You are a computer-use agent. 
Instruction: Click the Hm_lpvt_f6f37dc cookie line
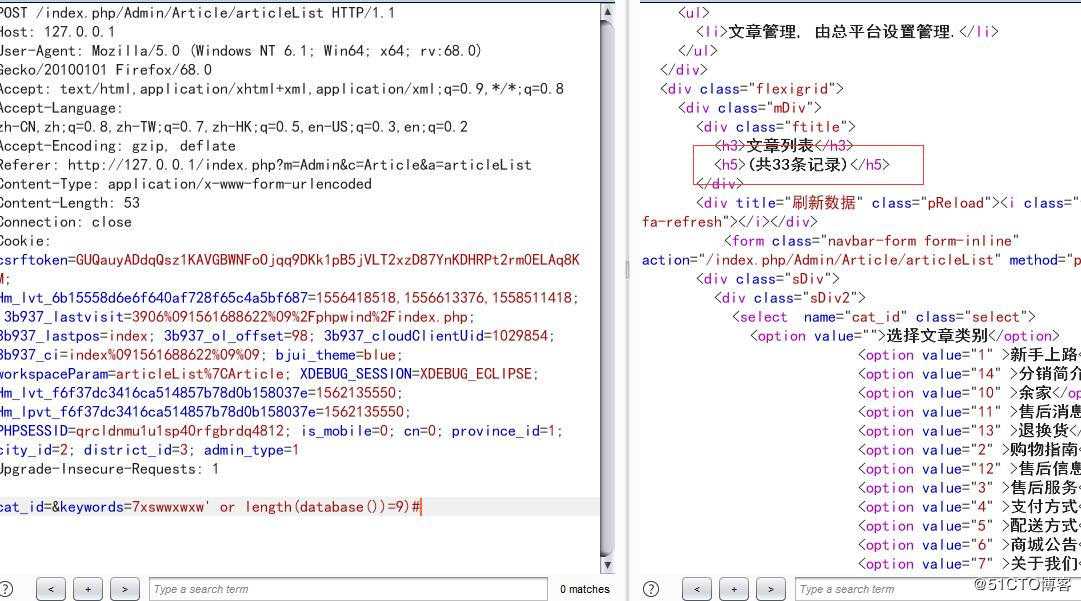(x=205, y=411)
